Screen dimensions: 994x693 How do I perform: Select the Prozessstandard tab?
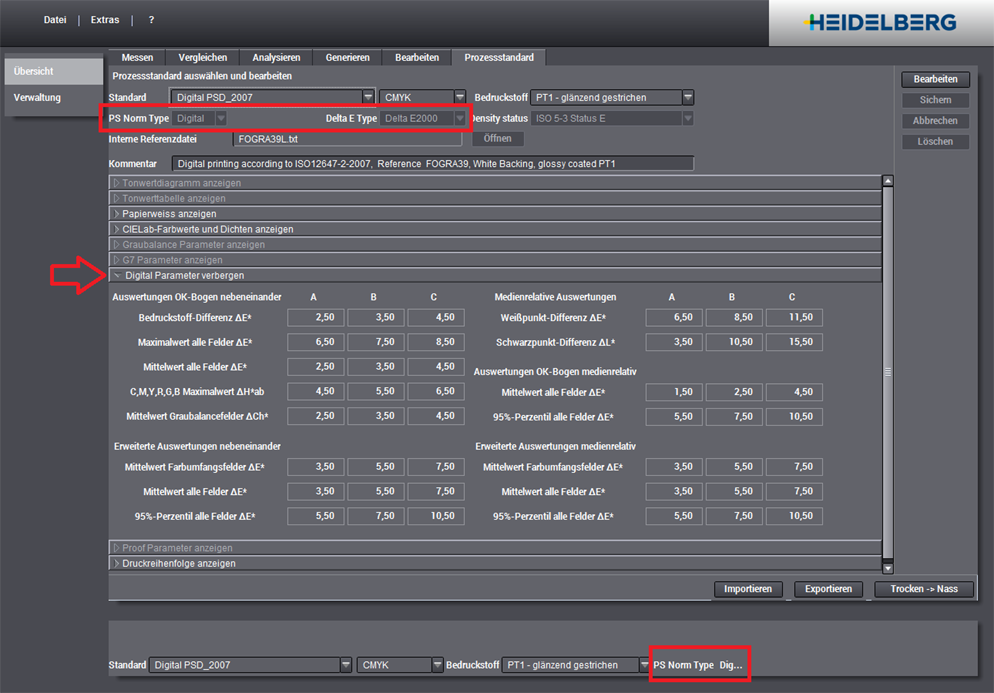tap(499, 57)
